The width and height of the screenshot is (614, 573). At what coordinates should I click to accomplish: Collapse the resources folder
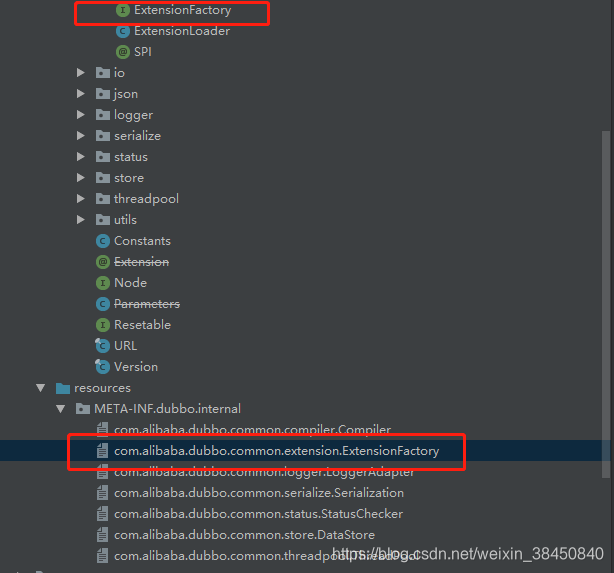click(x=41, y=388)
